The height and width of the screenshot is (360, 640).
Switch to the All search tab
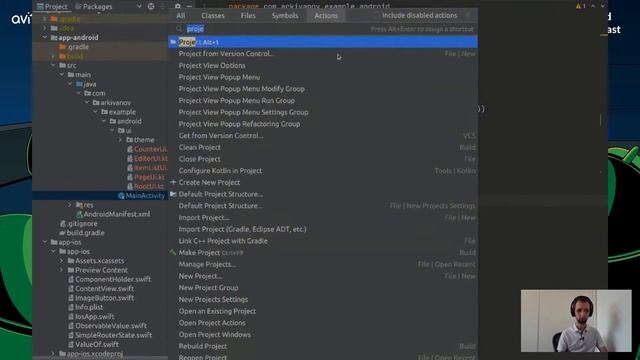[x=181, y=16]
